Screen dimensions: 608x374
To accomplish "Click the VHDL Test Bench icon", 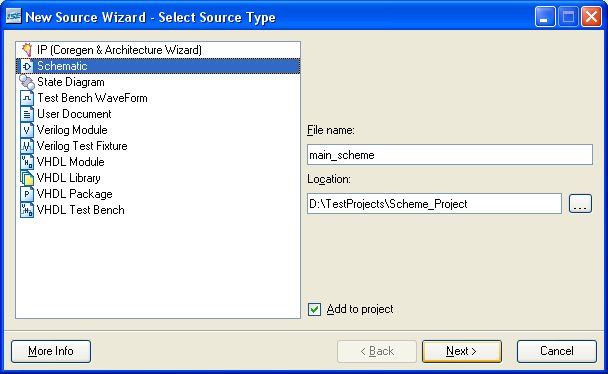I will 27,210.
